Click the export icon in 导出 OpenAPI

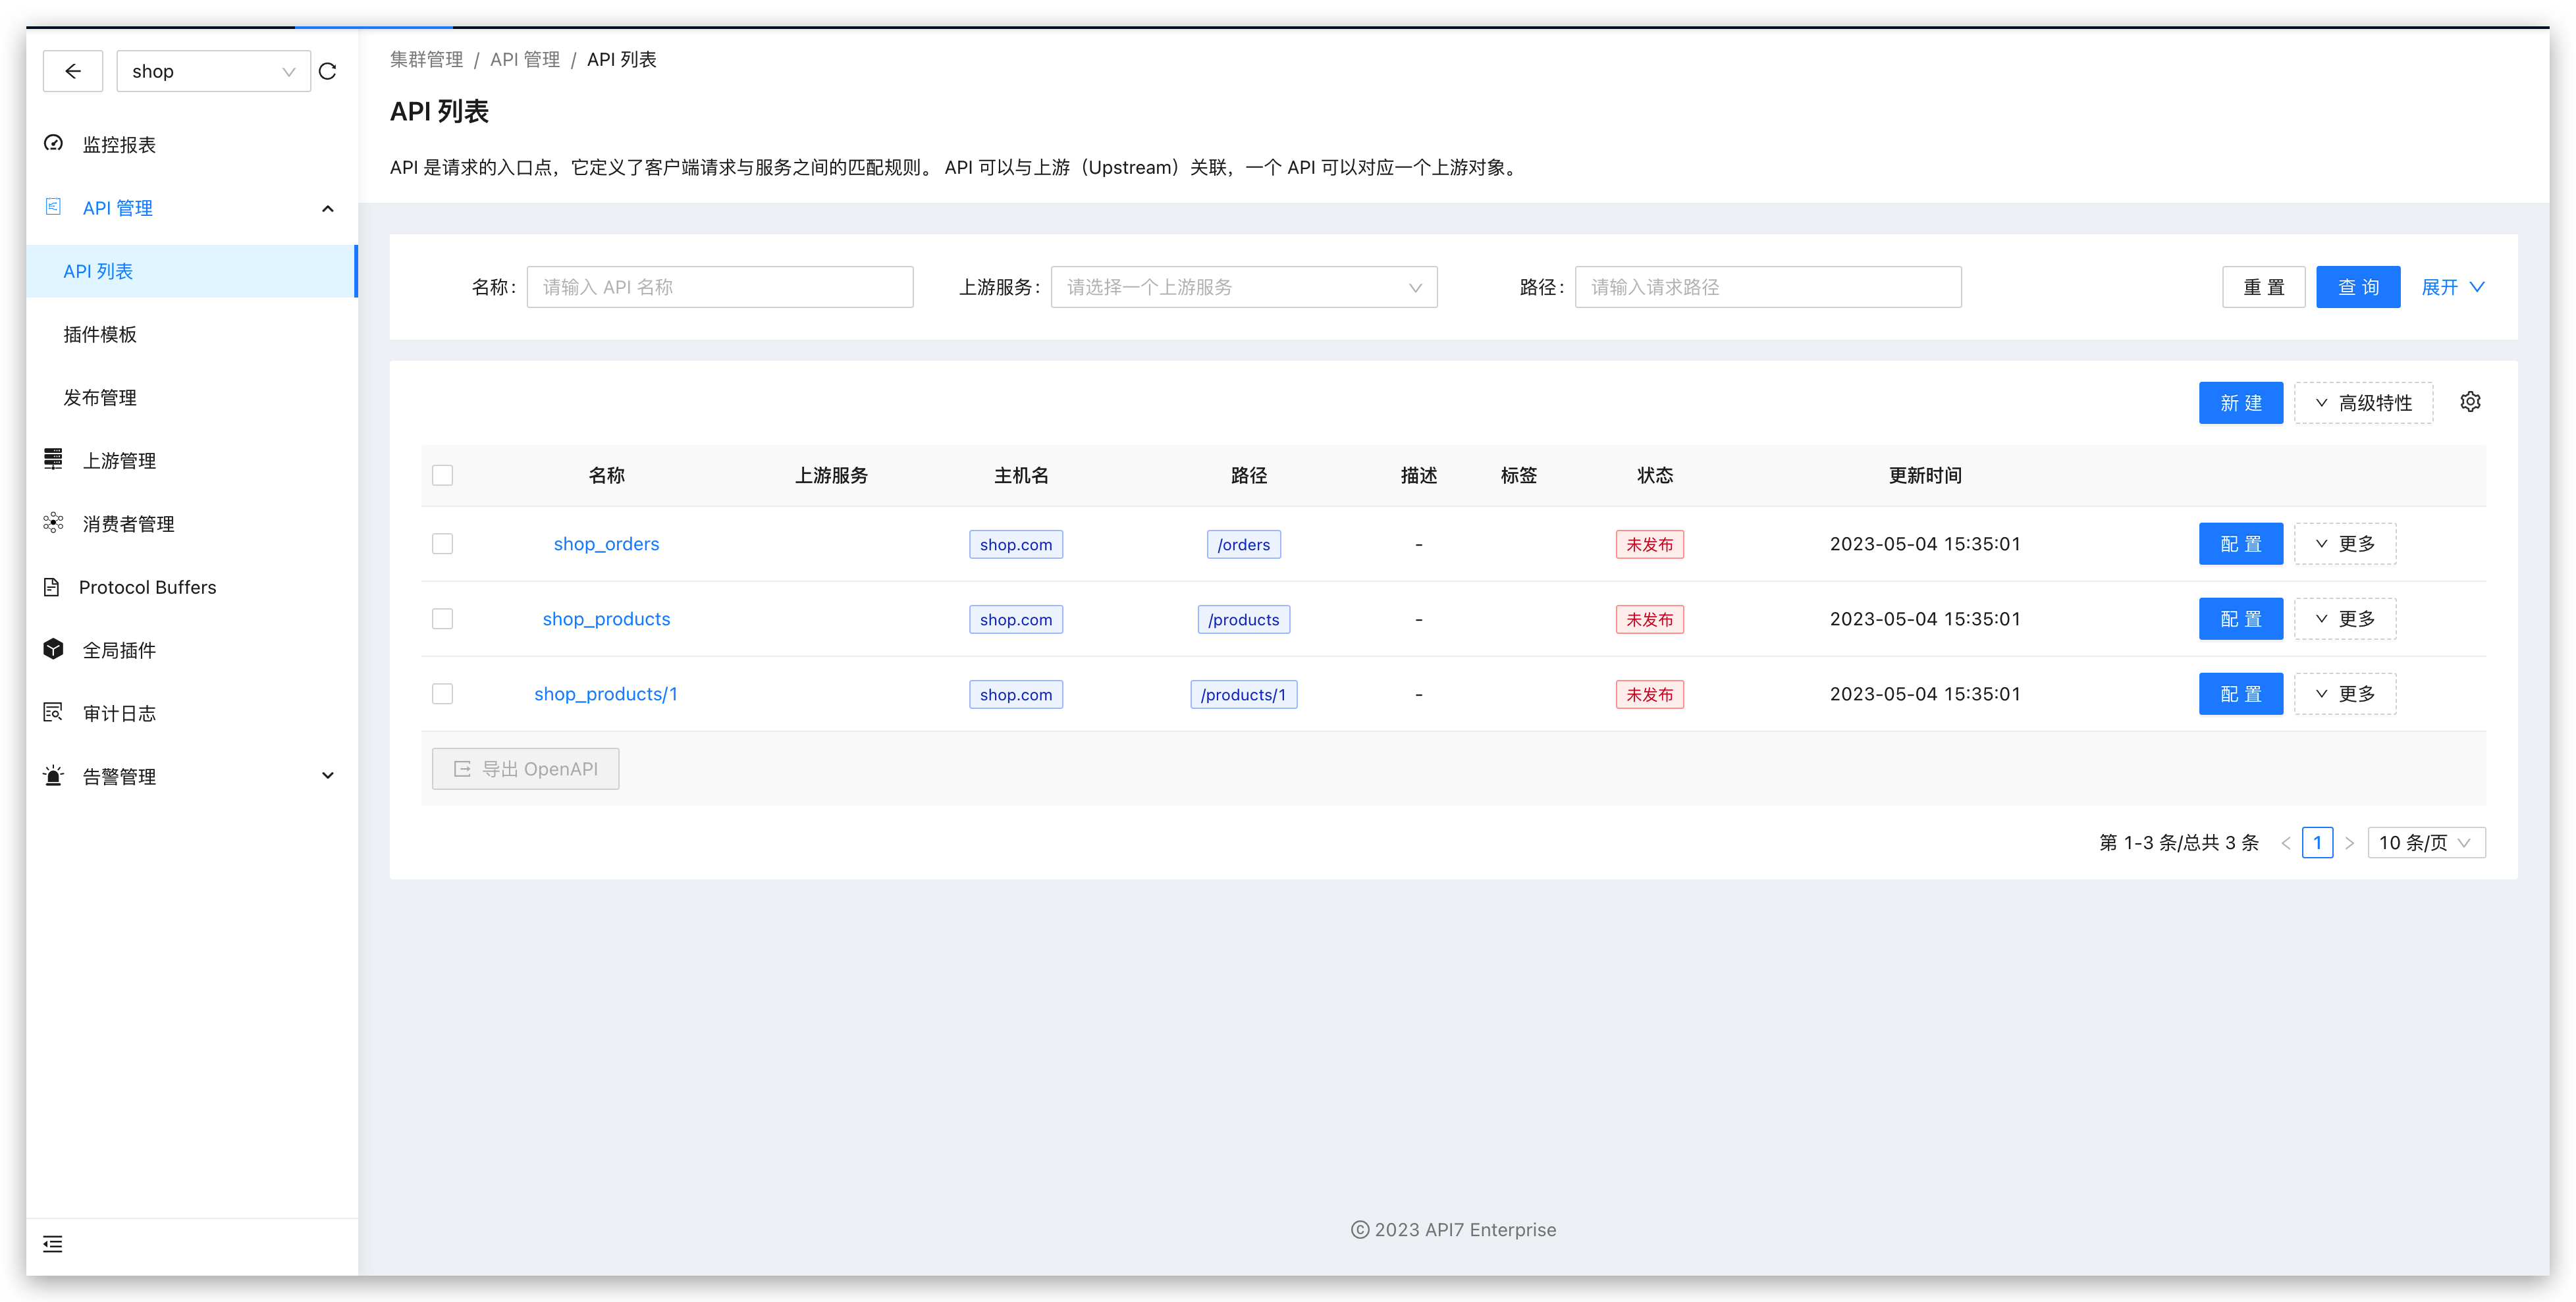462,769
